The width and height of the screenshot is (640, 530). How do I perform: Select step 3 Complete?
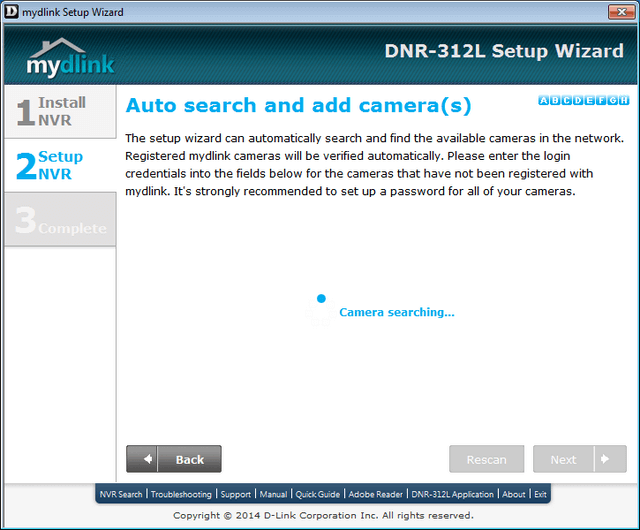coord(60,219)
